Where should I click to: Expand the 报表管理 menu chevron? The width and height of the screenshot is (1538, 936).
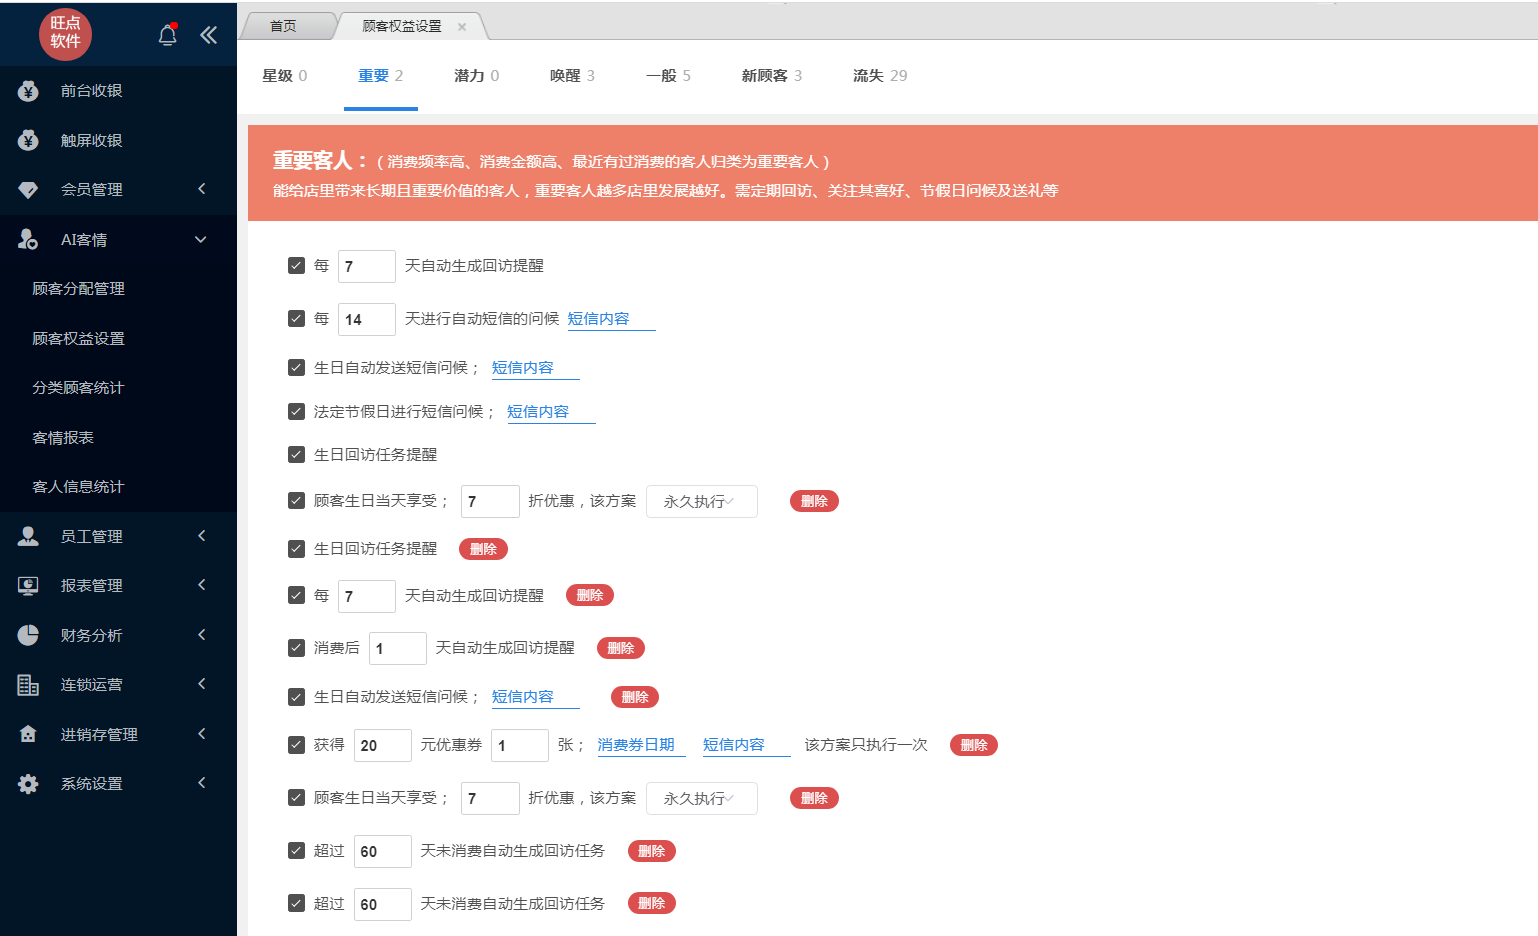(x=201, y=585)
